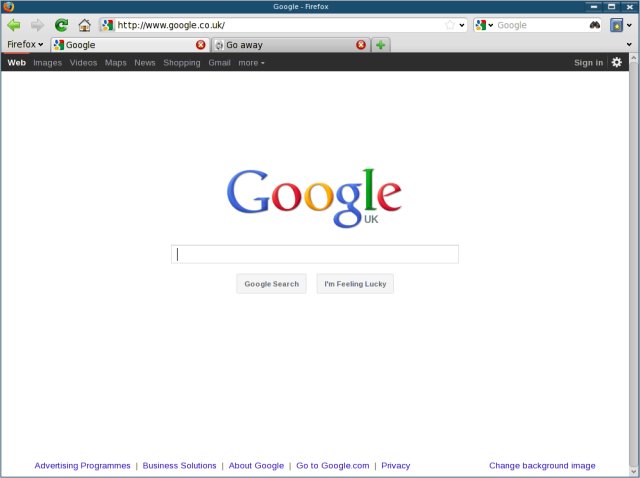Focus the Google search text box
The height and width of the screenshot is (478, 640).
(x=315, y=254)
